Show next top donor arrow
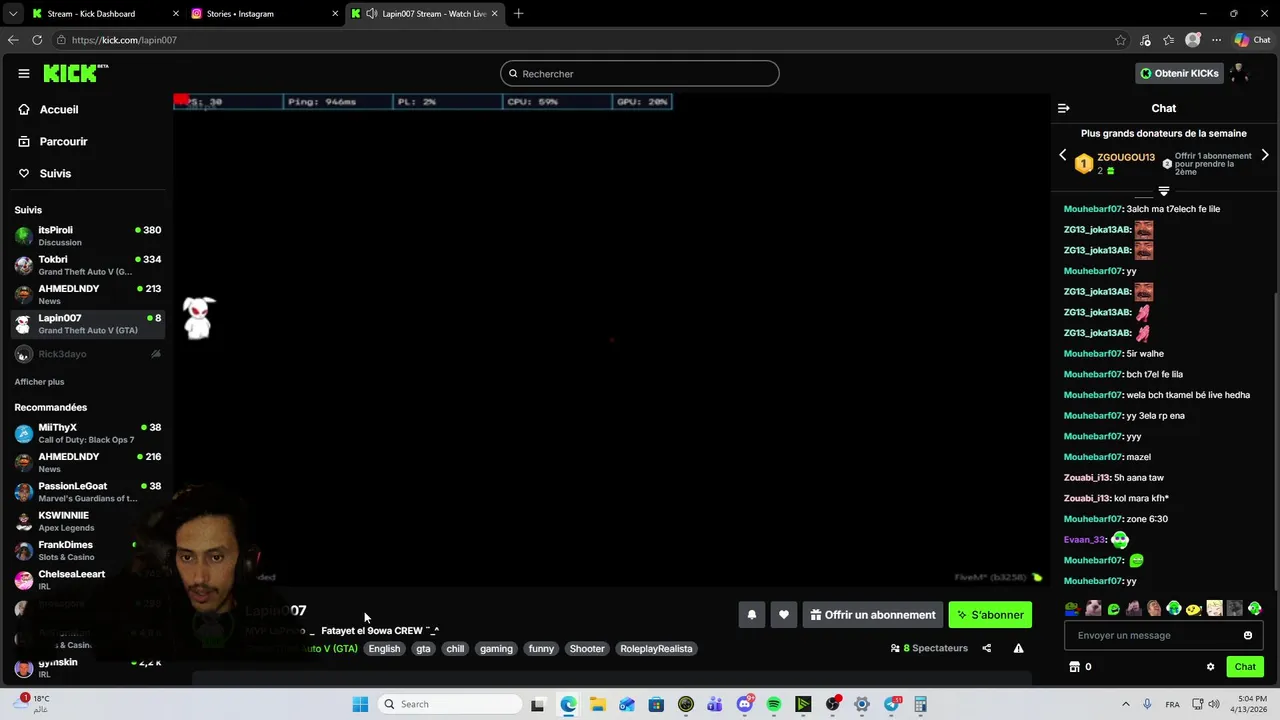Image resolution: width=1280 pixels, height=720 pixels. click(1265, 155)
